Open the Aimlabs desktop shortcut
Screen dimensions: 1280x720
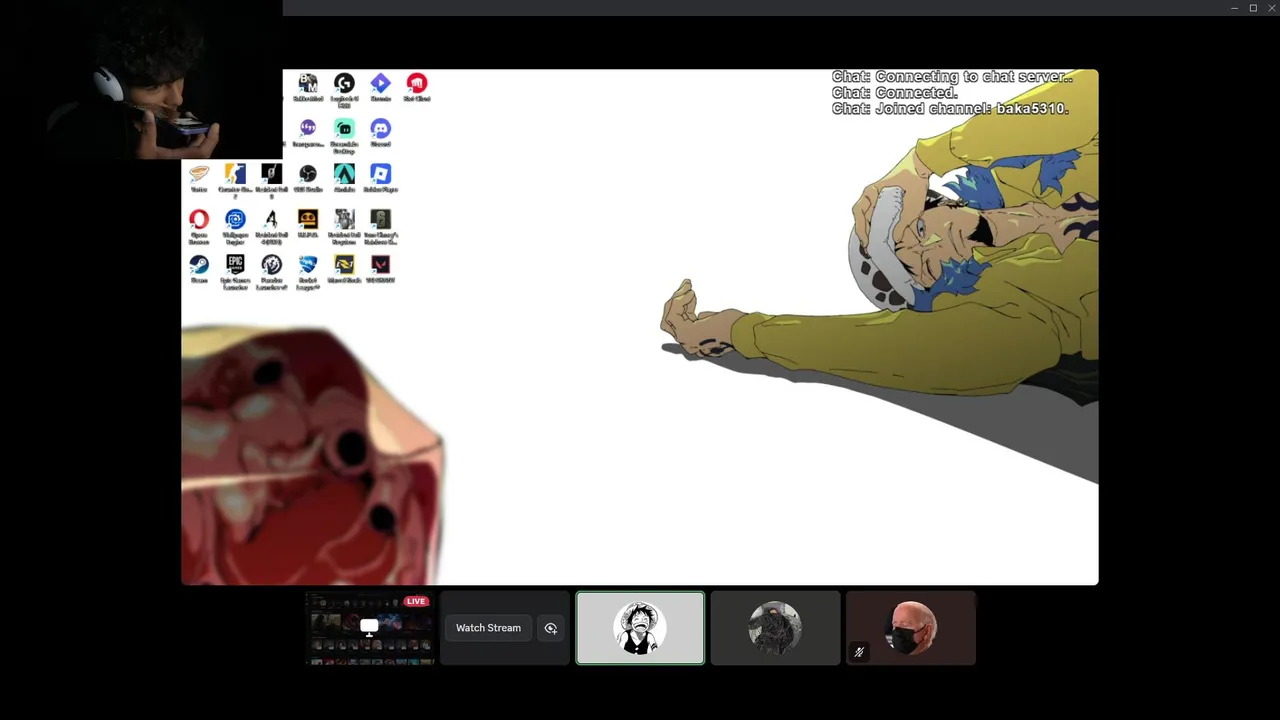344,178
